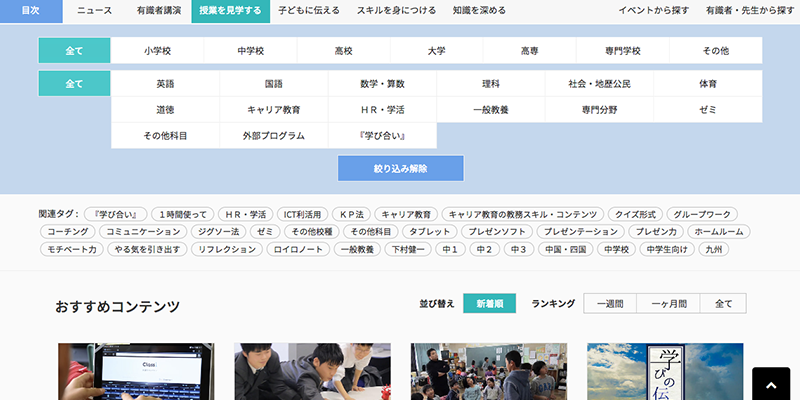Show the 一ヶ月間 ranking
The height and width of the screenshot is (400, 800).
point(670,304)
